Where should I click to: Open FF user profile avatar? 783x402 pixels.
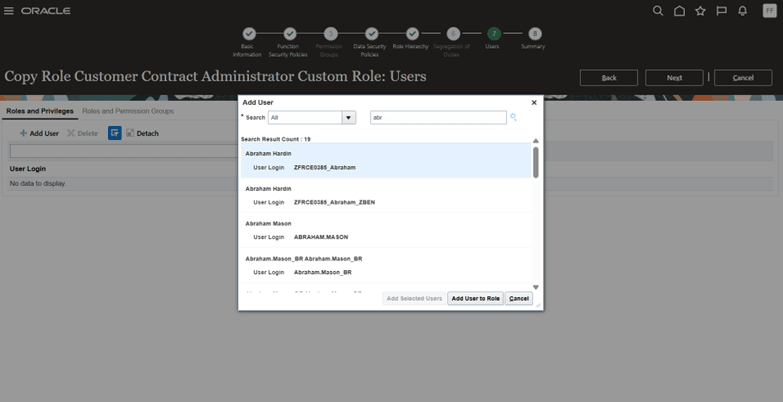point(770,10)
